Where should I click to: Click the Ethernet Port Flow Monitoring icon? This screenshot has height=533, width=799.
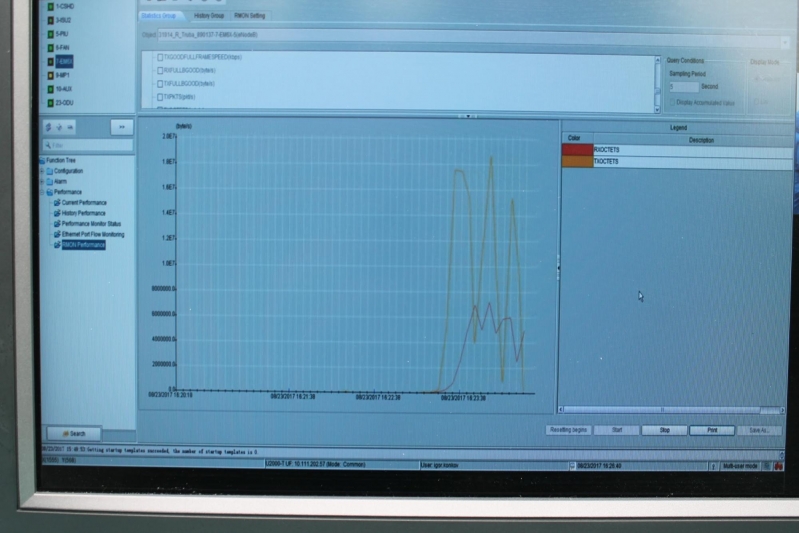tap(57, 234)
